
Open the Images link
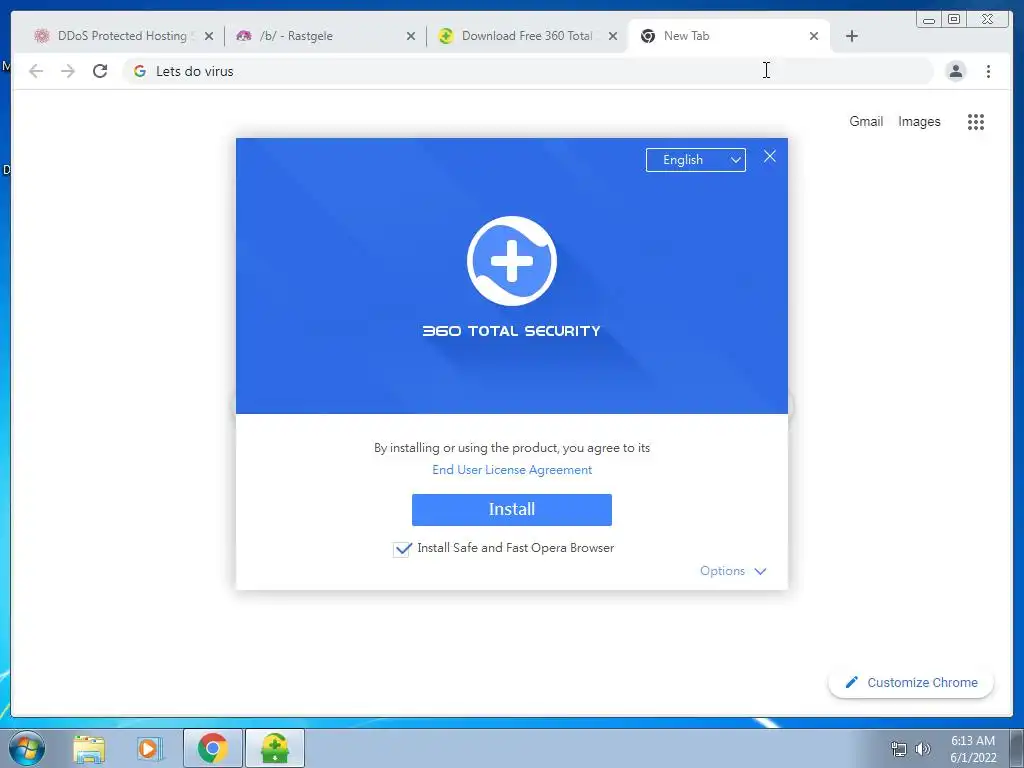point(919,121)
